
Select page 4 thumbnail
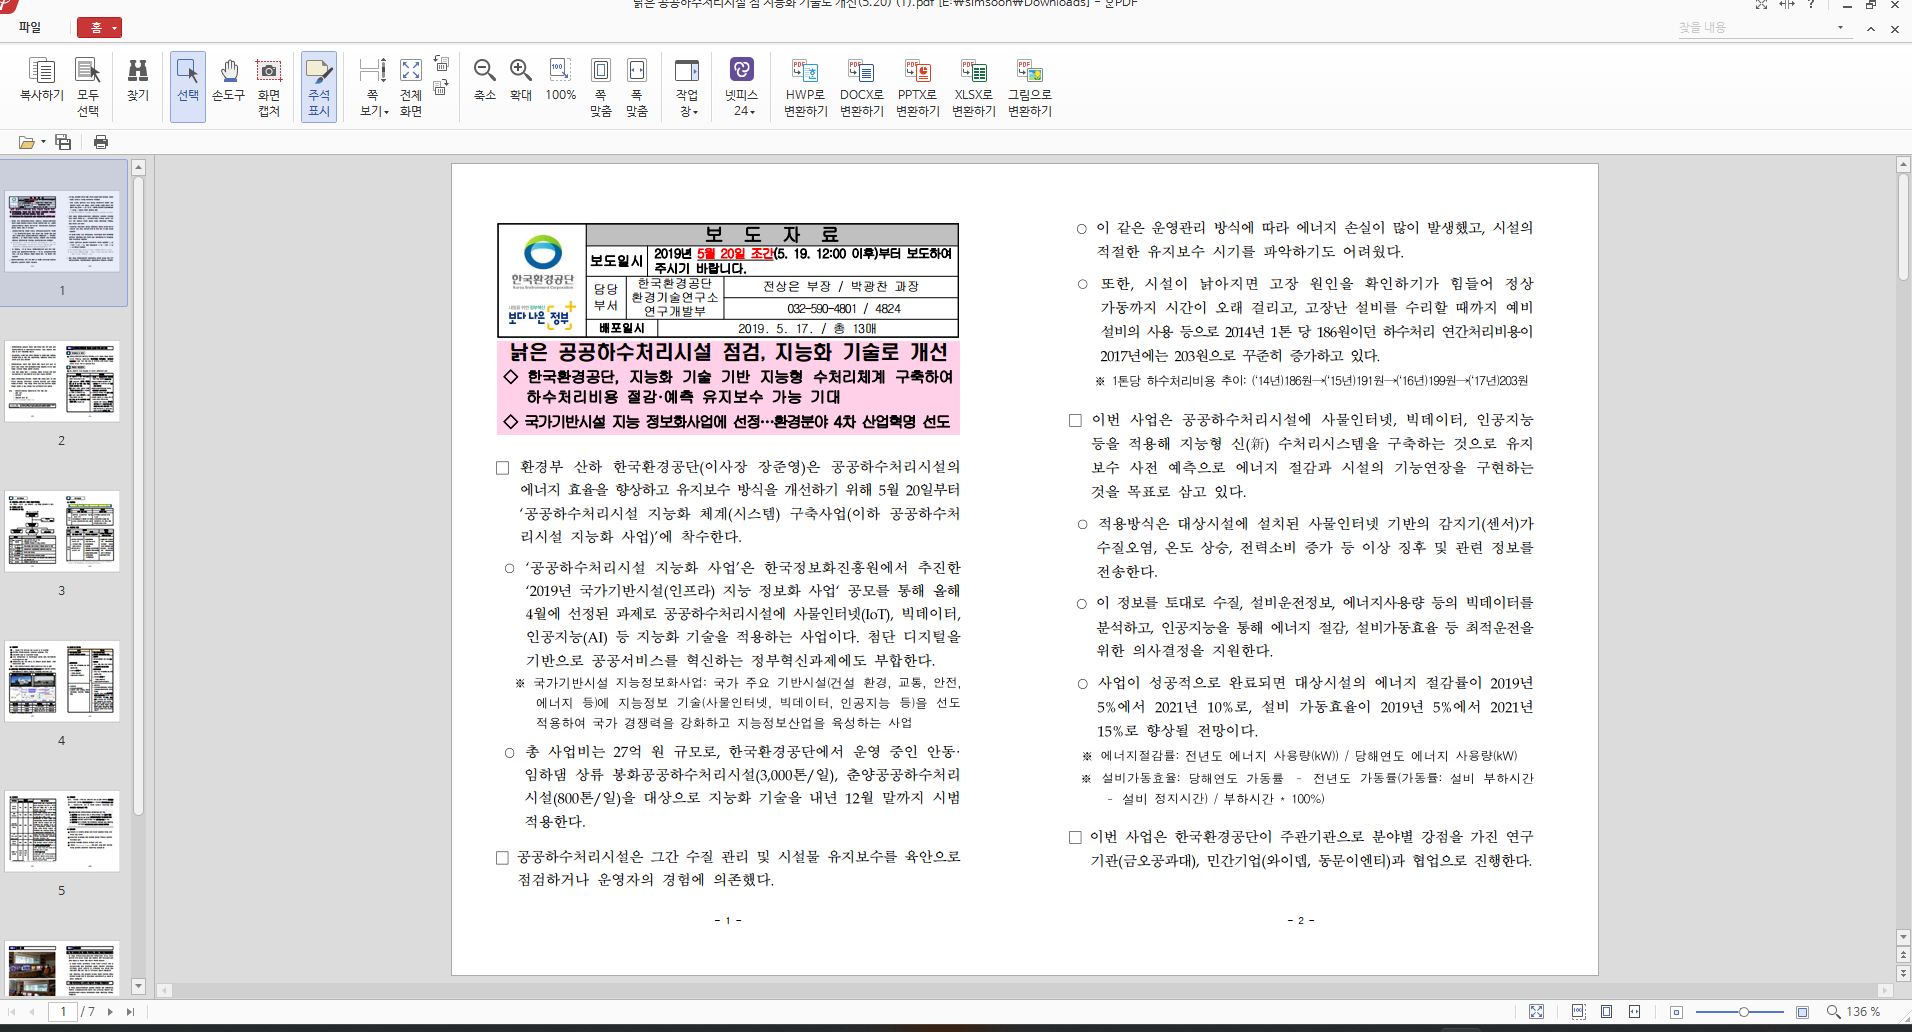point(62,681)
